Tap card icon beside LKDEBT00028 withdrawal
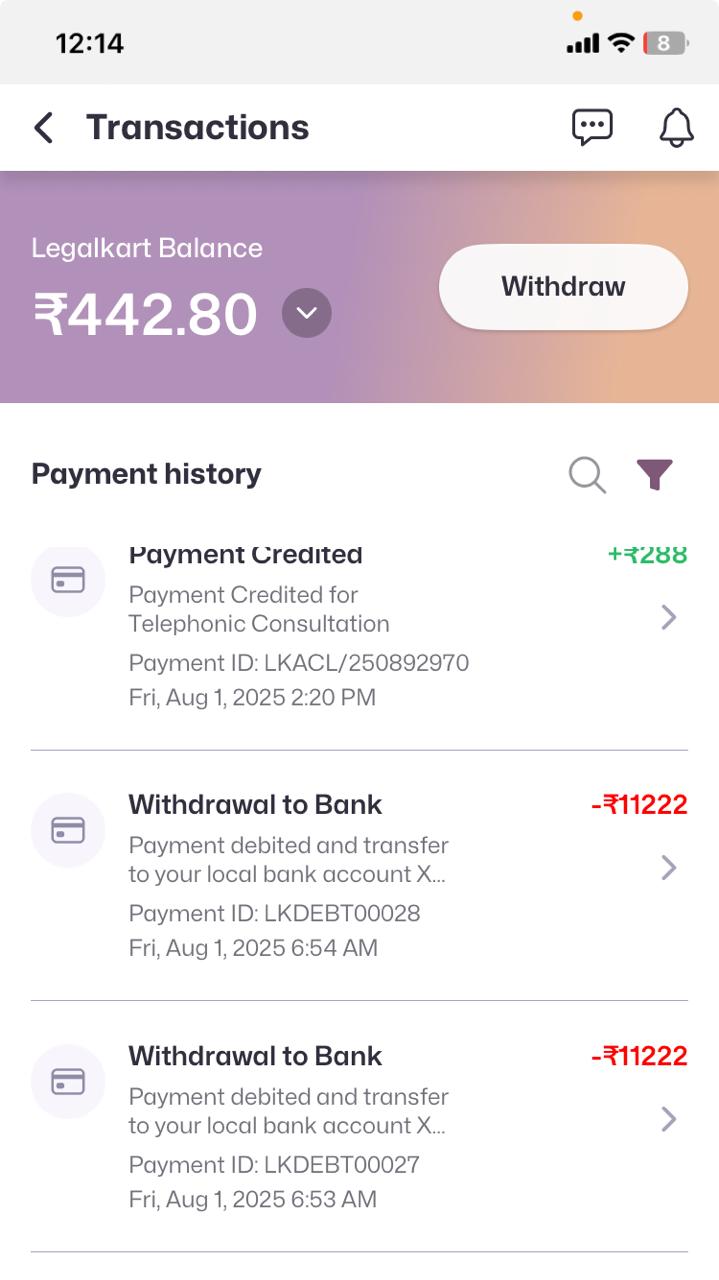This screenshot has height=1280, width=719. pos(68,830)
